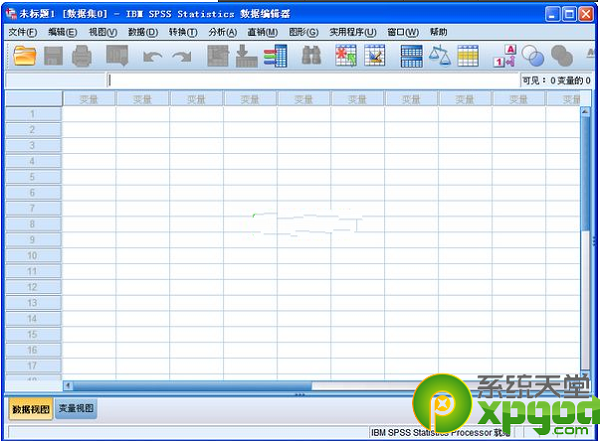600x441 pixels.
Task: Open the 直销(M) menu
Action: coord(262,32)
